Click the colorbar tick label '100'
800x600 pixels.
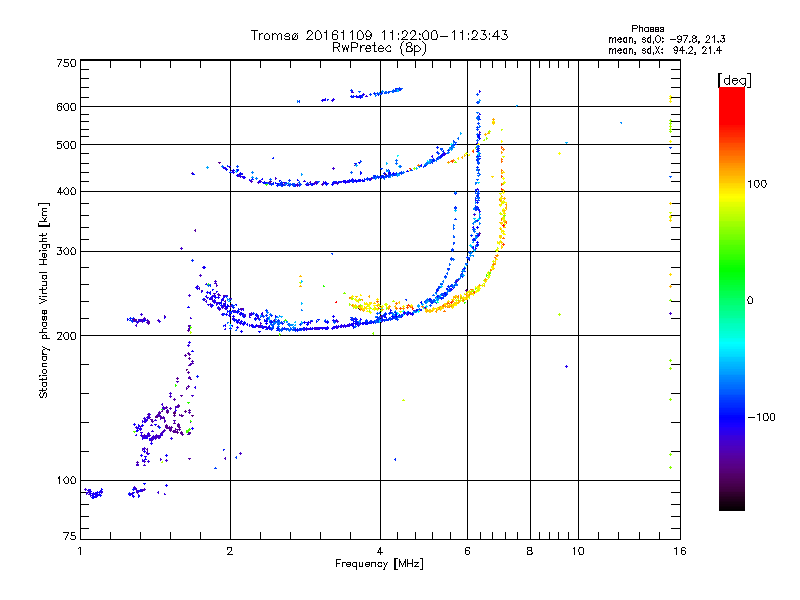tap(757, 184)
